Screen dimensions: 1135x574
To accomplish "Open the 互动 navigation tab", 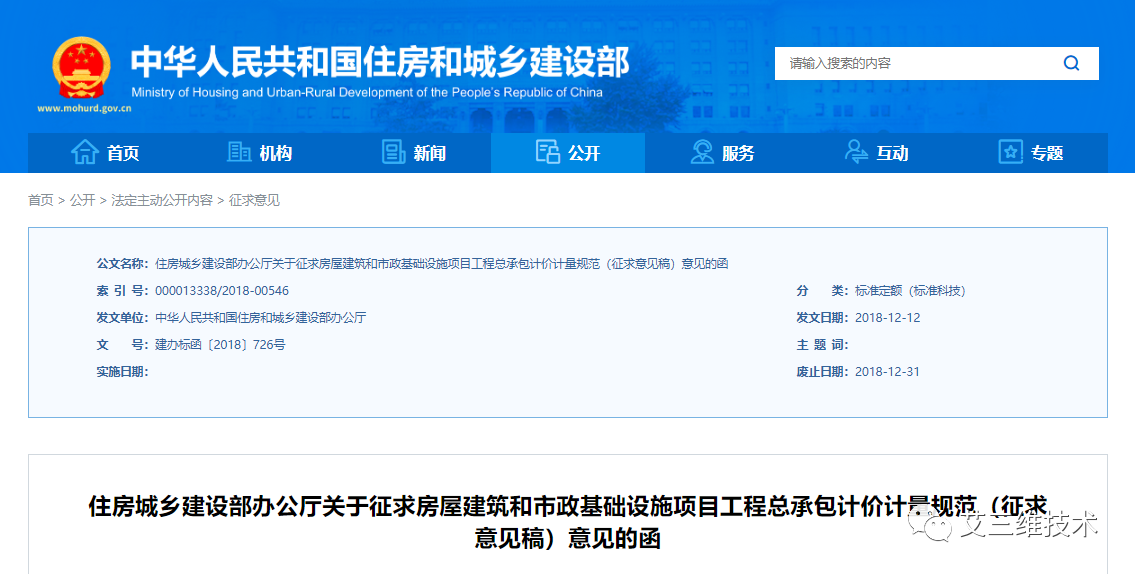I will pos(876,153).
